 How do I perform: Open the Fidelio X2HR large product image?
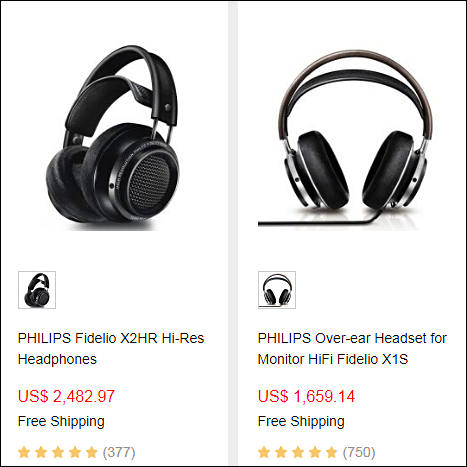click(x=113, y=137)
